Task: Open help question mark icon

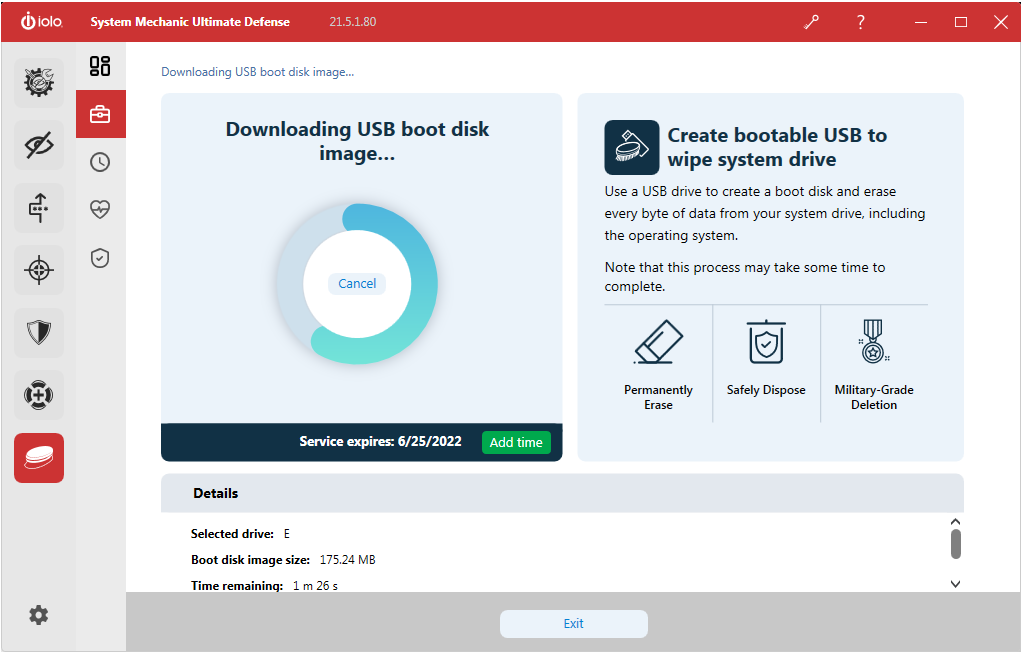Action: [861, 22]
